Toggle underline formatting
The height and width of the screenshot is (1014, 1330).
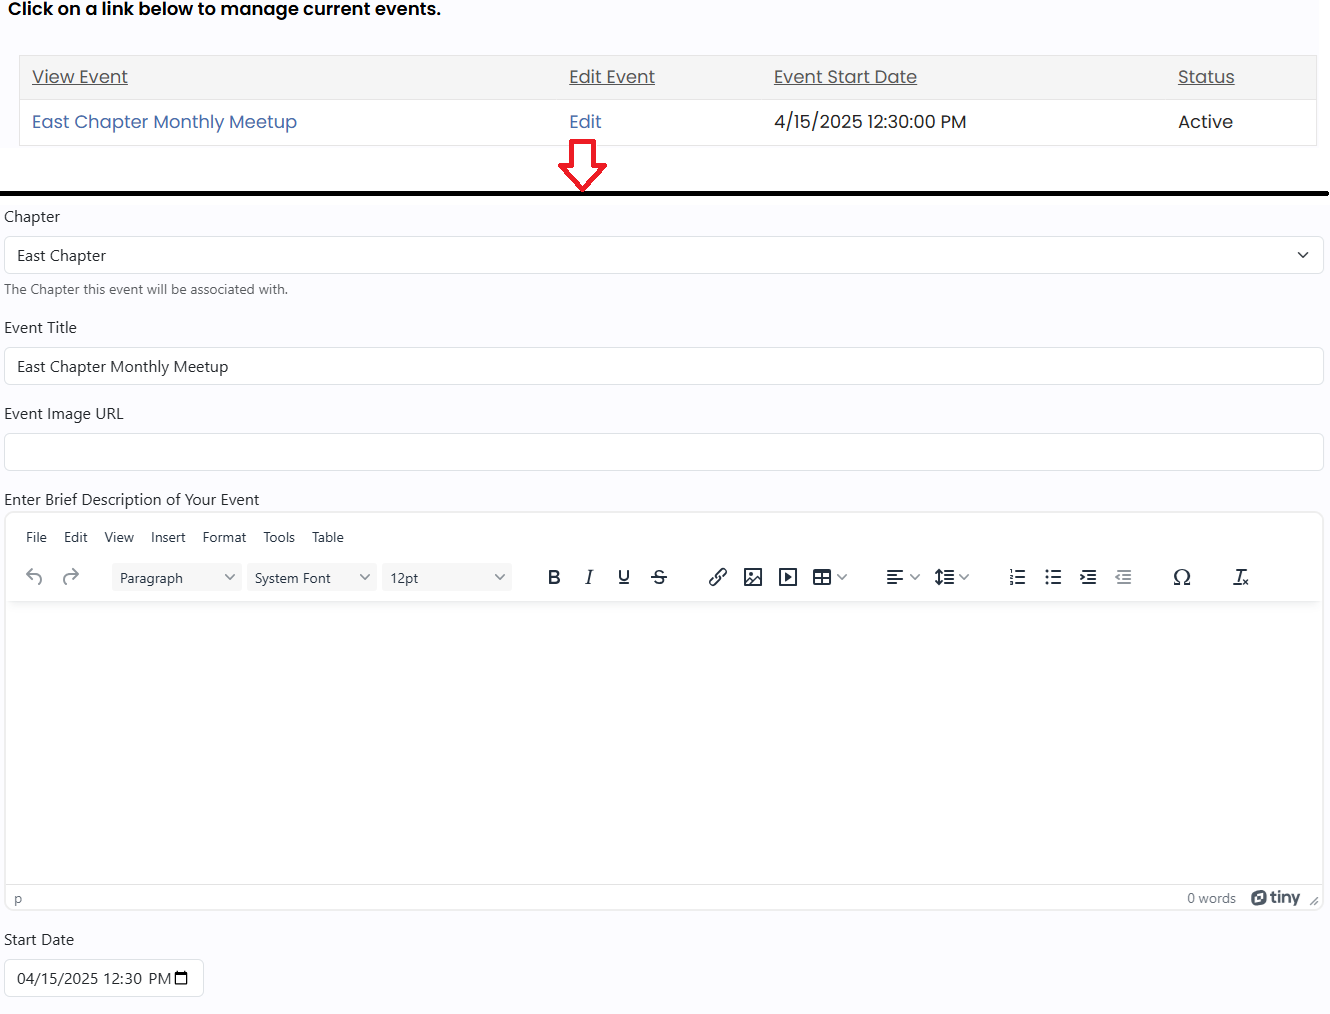(x=624, y=577)
